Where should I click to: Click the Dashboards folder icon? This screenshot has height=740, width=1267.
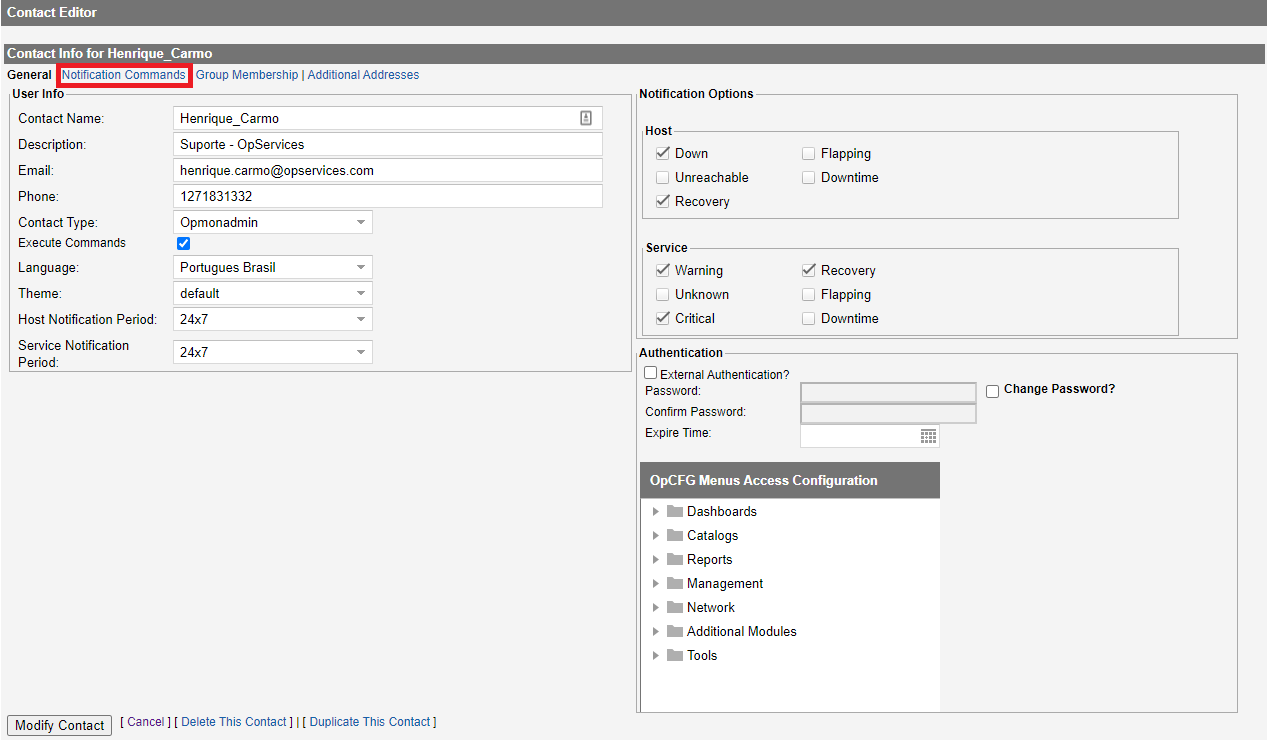(675, 512)
